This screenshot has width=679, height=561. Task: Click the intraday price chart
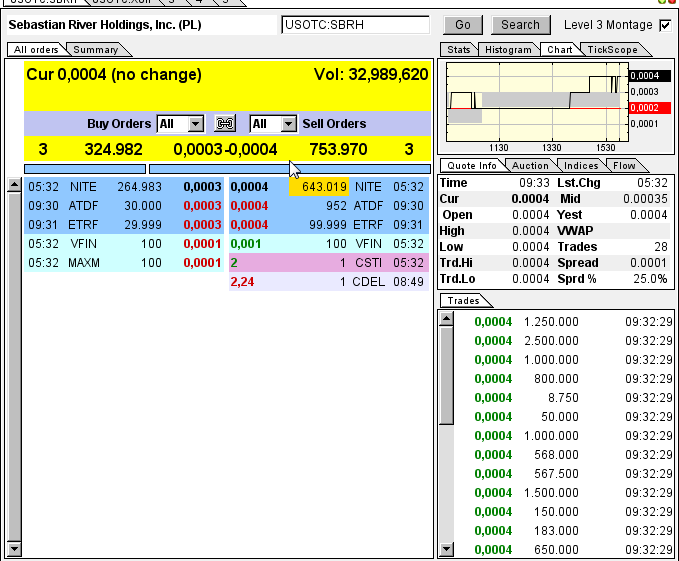[x=537, y=102]
